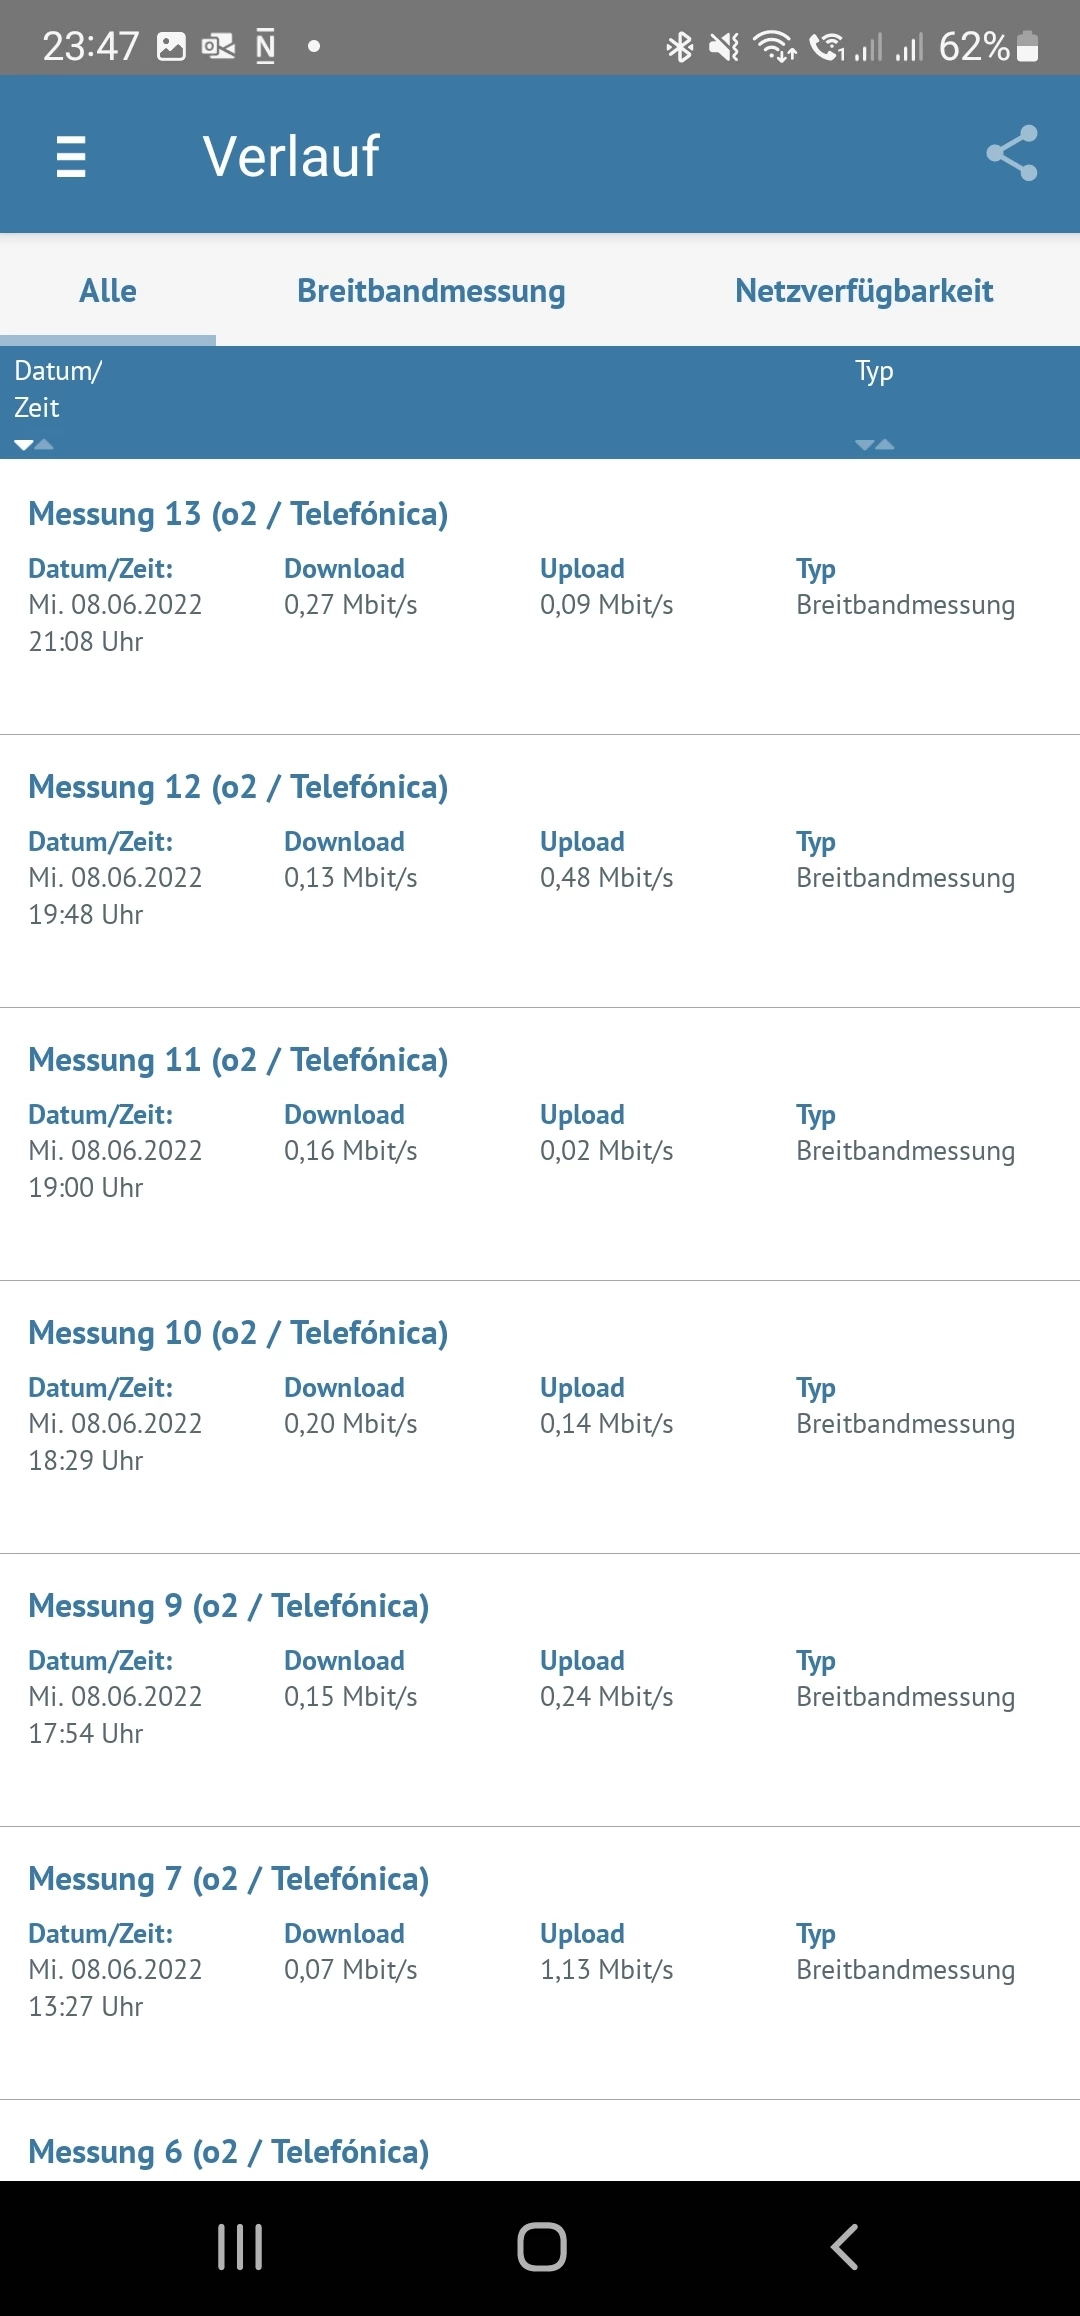
Task: View details of Messung 10
Action: [238, 1333]
